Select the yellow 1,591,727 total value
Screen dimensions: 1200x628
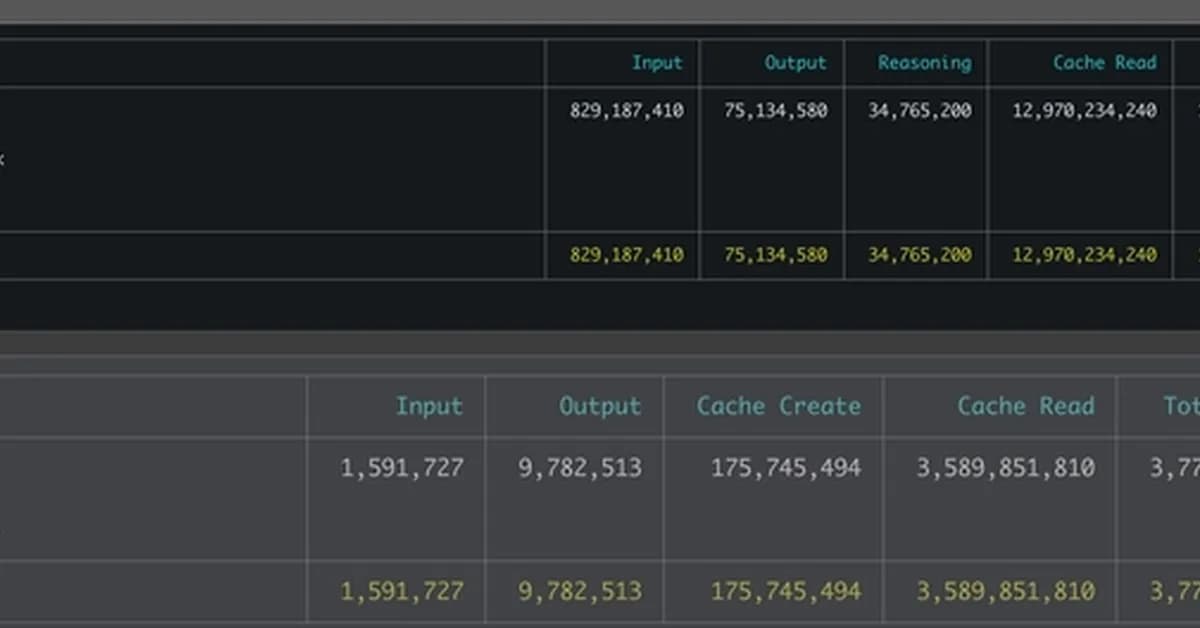coord(402,591)
